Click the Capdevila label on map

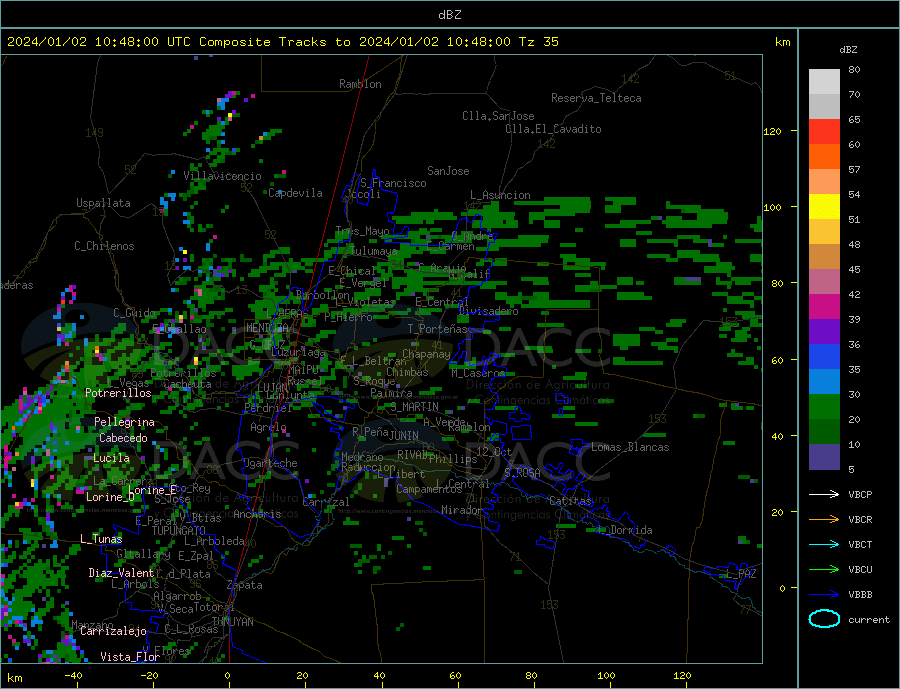coord(296,193)
